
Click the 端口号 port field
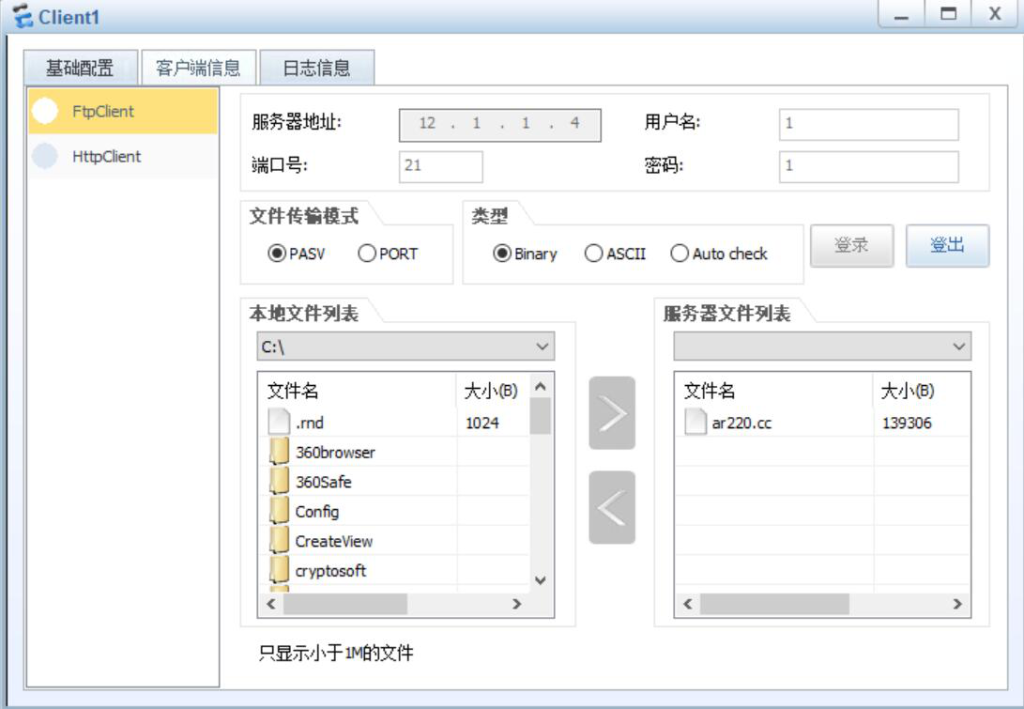[441, 166]
